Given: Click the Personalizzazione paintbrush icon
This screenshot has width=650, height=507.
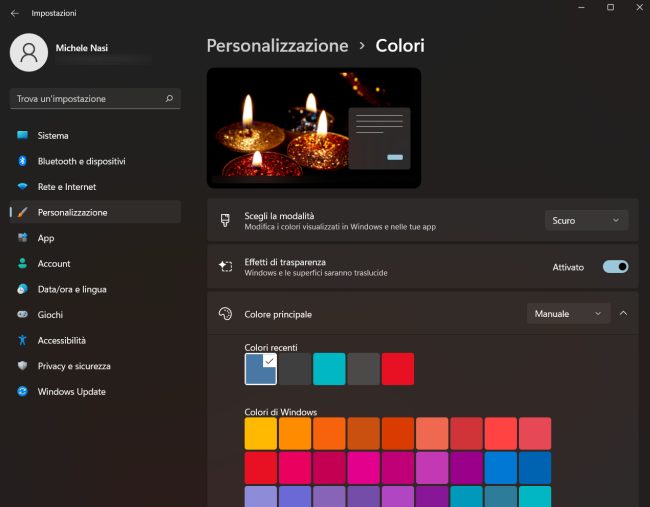Looking at the screenshot, I should pos(22,212).
